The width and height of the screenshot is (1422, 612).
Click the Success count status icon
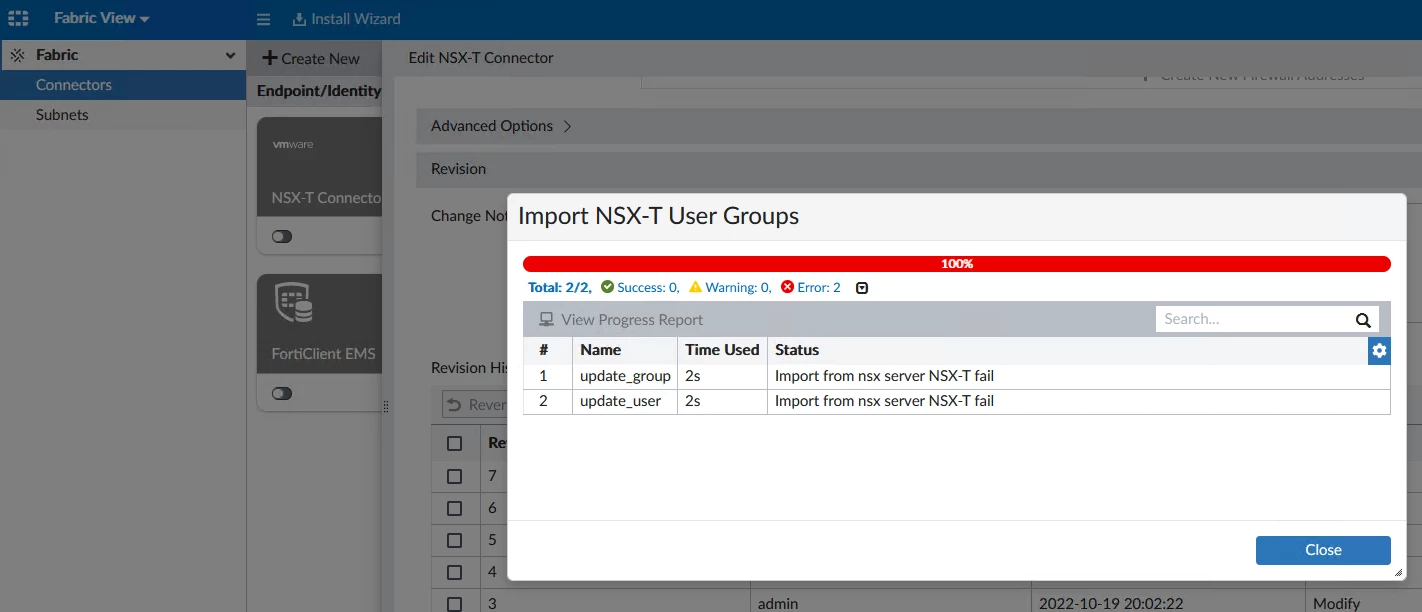pos(607,287)
